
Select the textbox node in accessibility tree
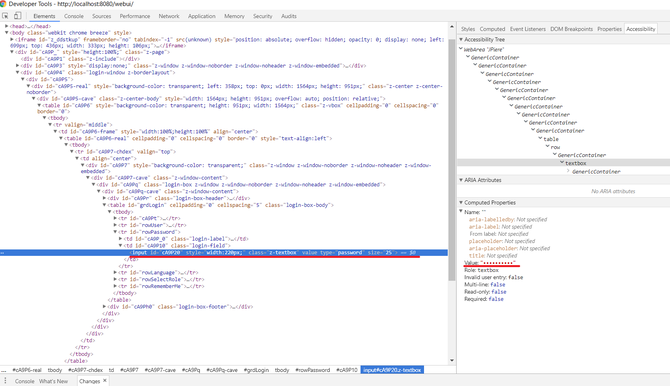tap(576, 163)
